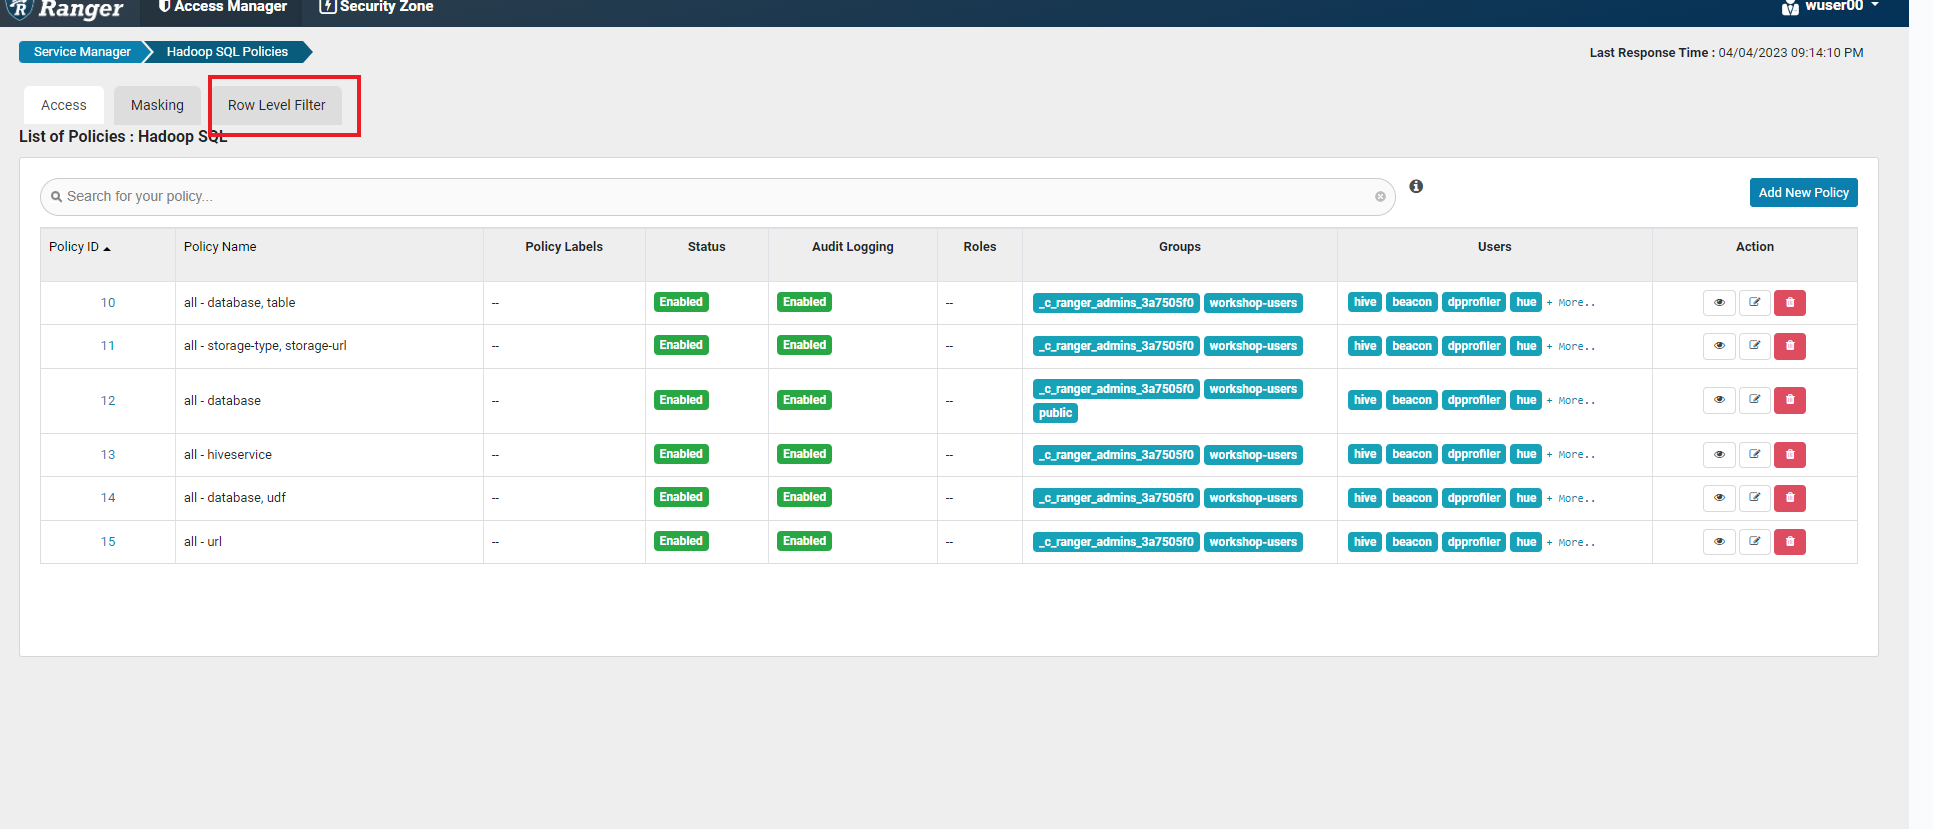Image resolution: width=1933 pixels, height=829 pixels.
Task: Open policy ID 11 link
Action: point(108,346)
